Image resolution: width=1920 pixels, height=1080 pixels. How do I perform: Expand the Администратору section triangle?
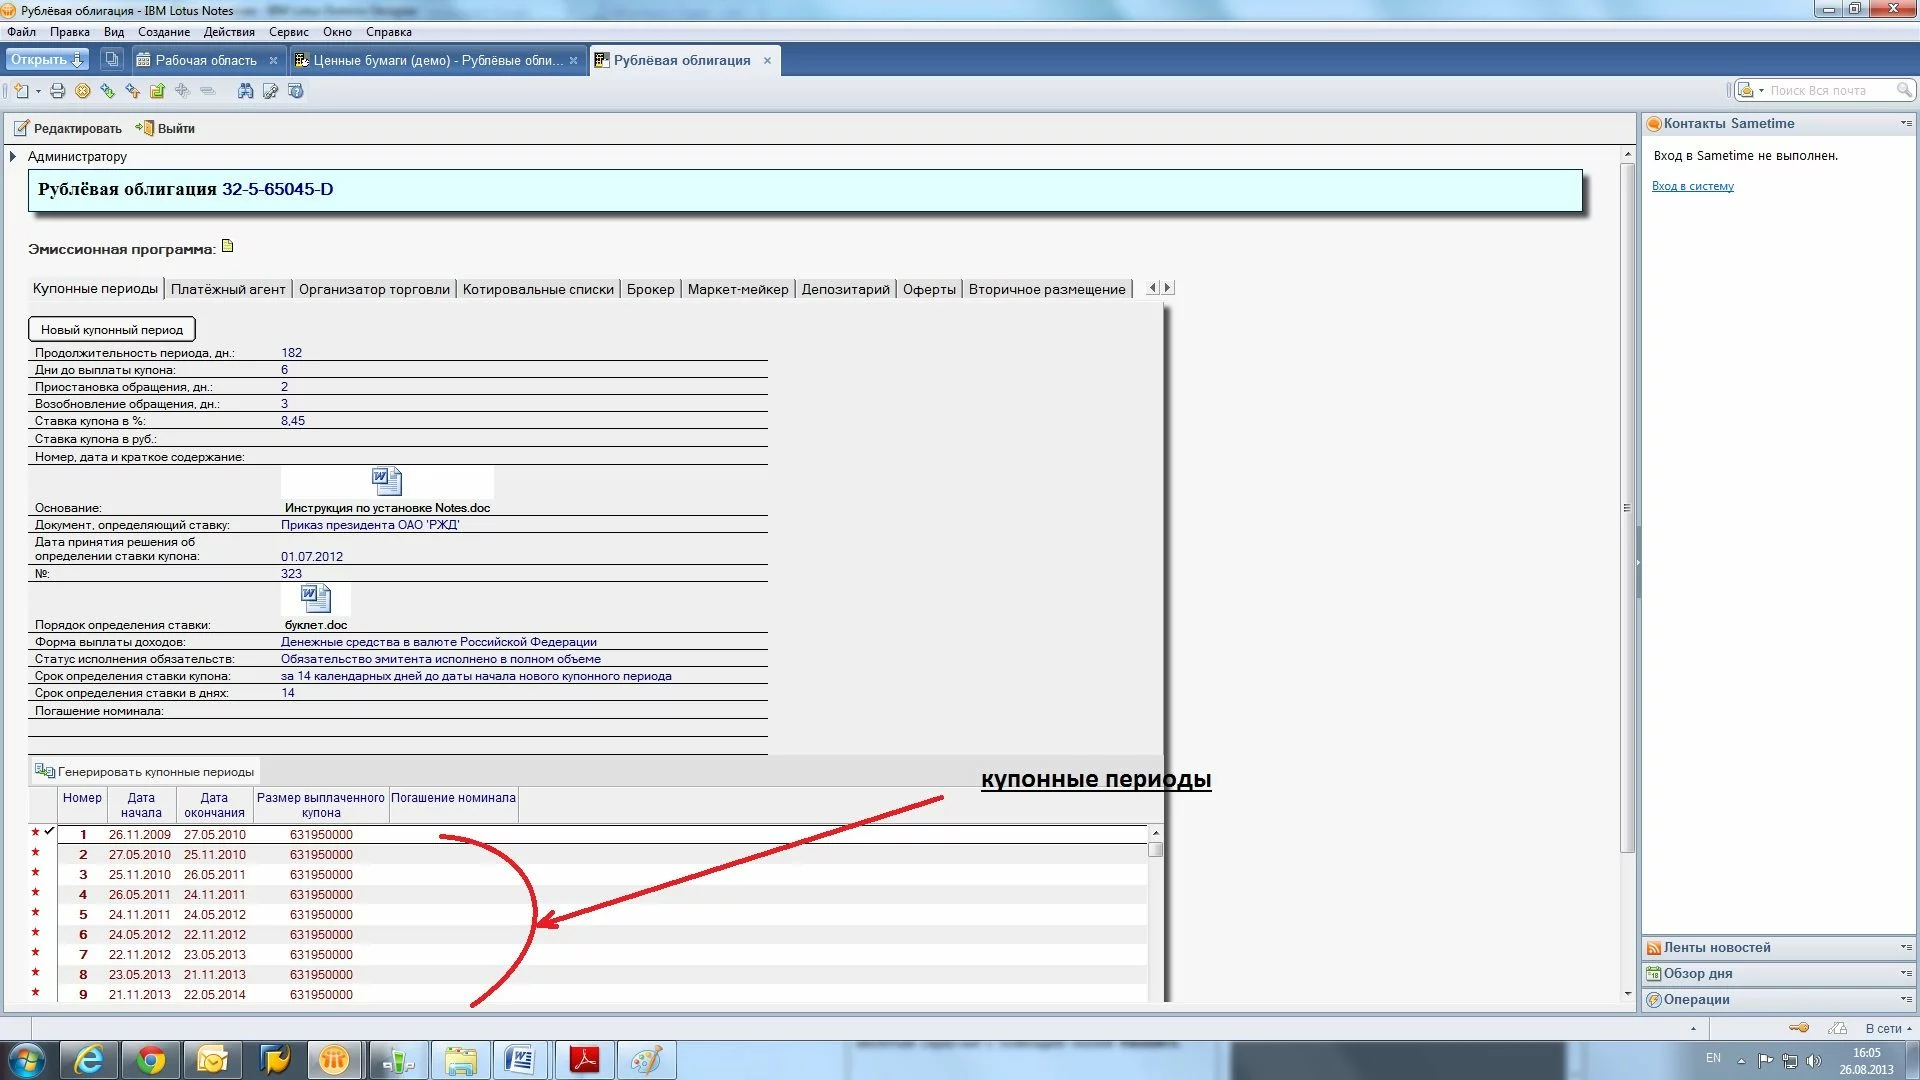[x=13, y=157]
